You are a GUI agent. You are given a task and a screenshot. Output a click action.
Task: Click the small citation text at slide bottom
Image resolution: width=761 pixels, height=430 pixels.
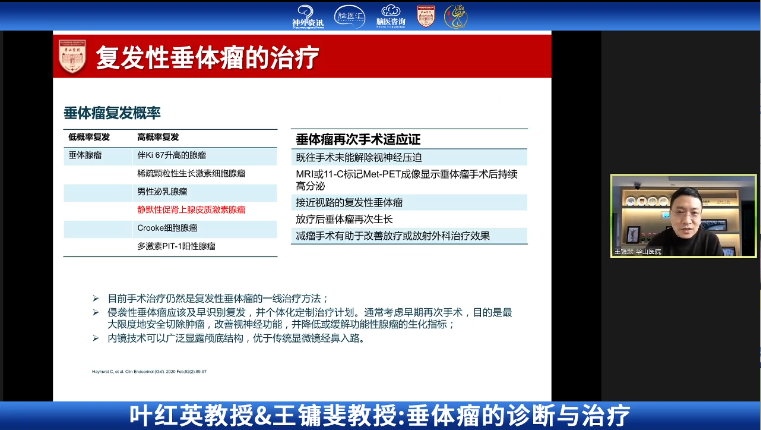coord(149,372)
